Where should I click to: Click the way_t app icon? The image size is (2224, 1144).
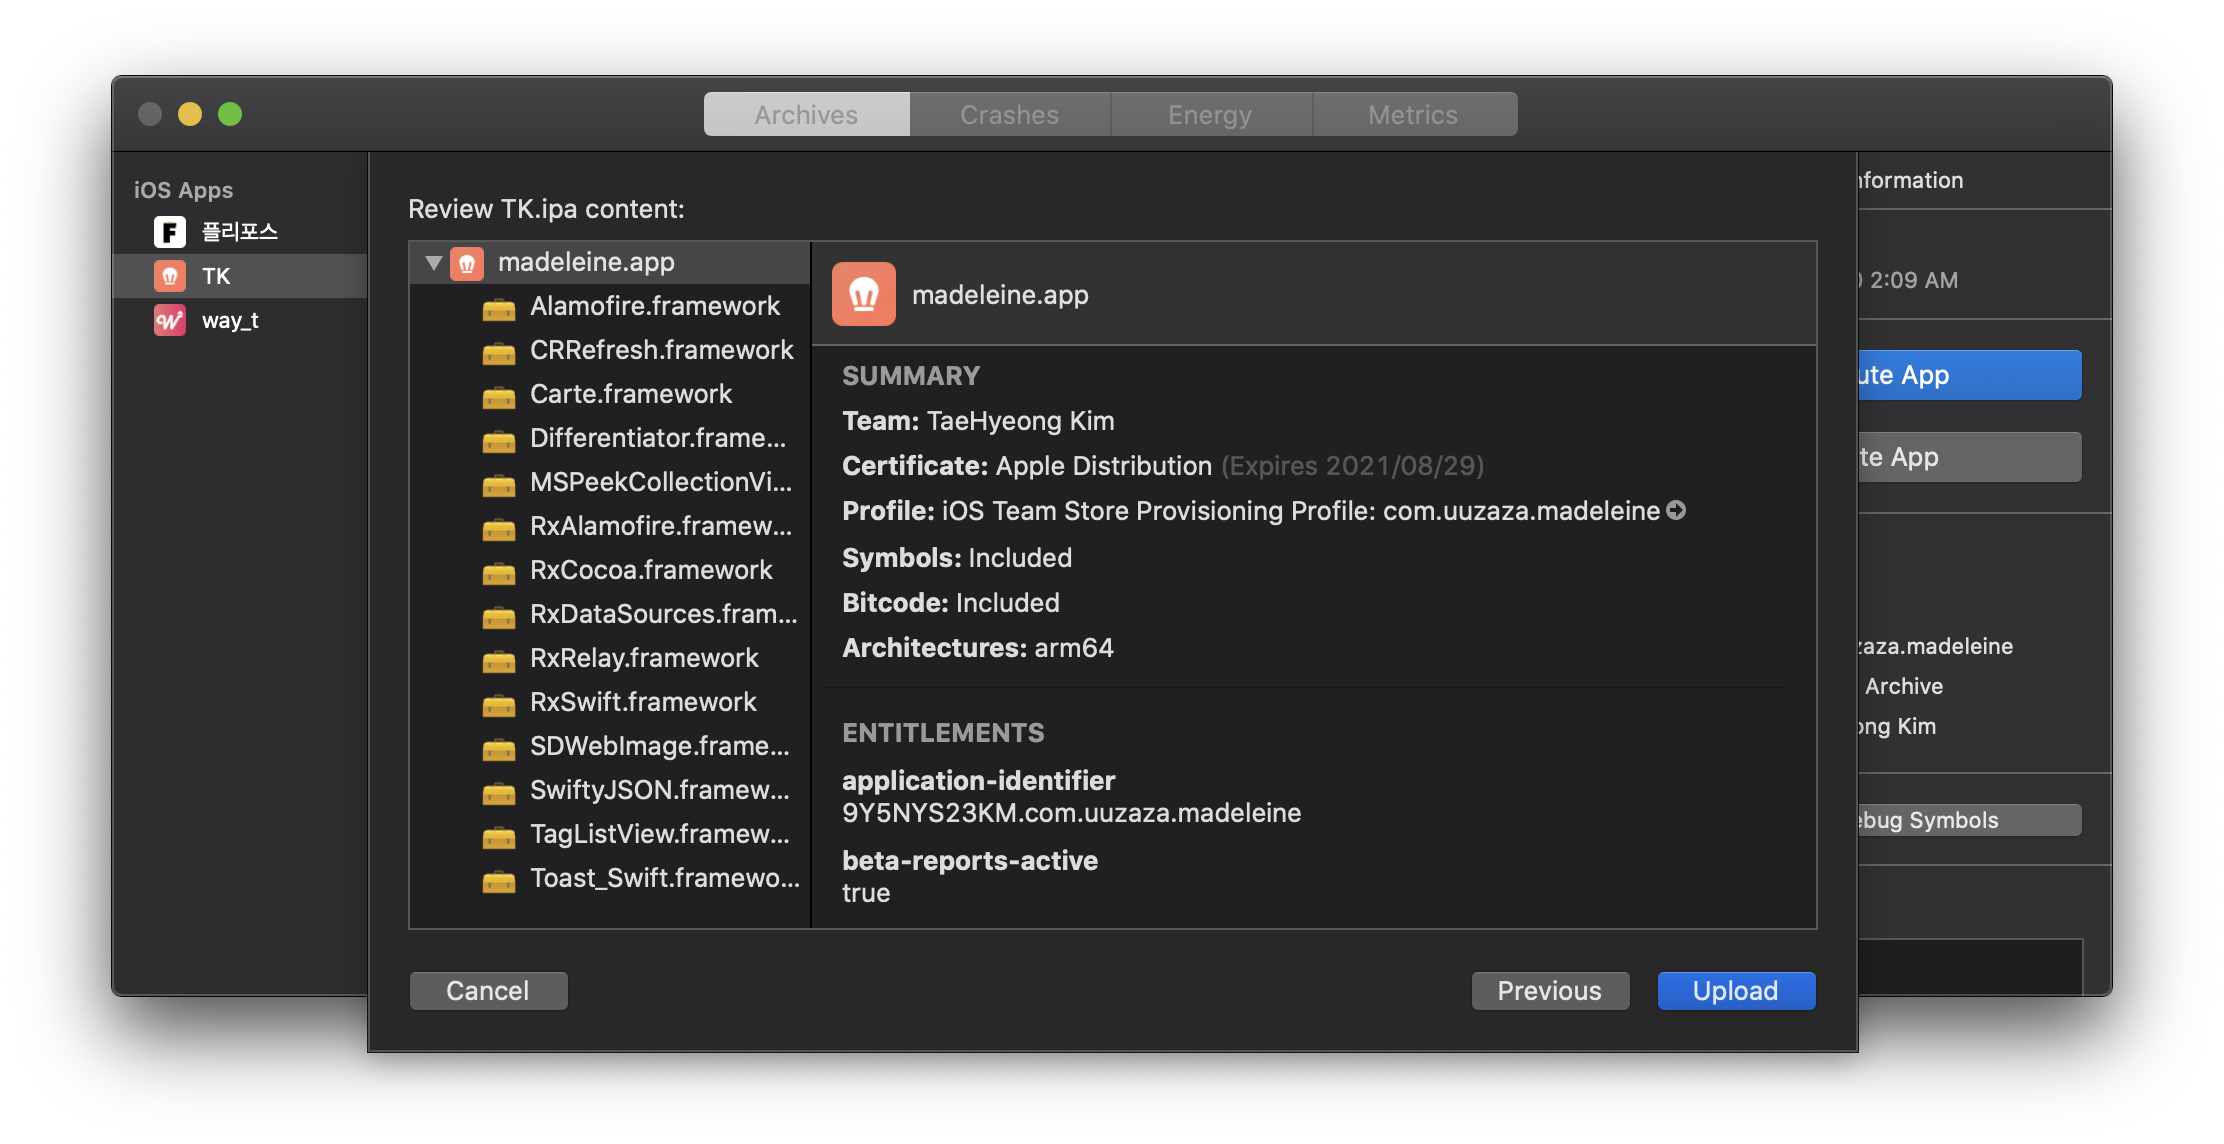[x=170, y=320]
